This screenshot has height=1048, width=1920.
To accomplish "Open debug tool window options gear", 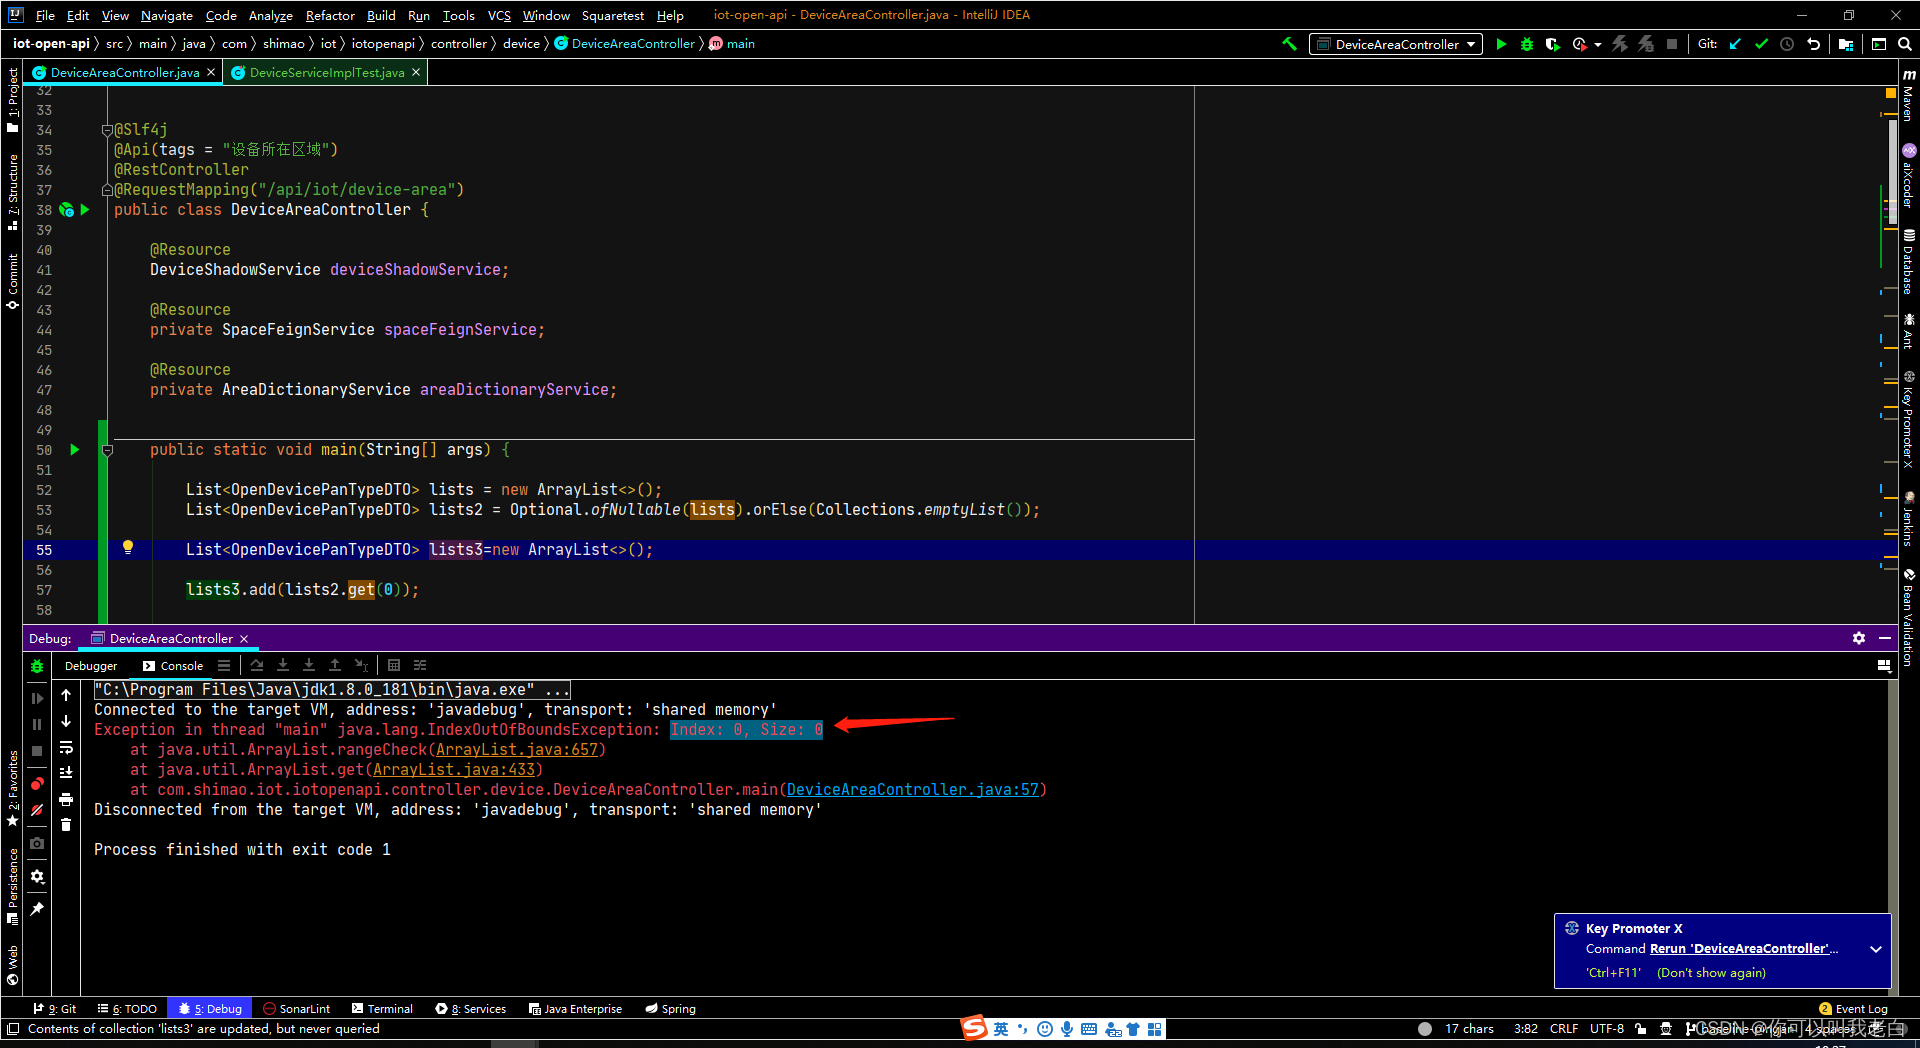I will [x=1859, y=638].
